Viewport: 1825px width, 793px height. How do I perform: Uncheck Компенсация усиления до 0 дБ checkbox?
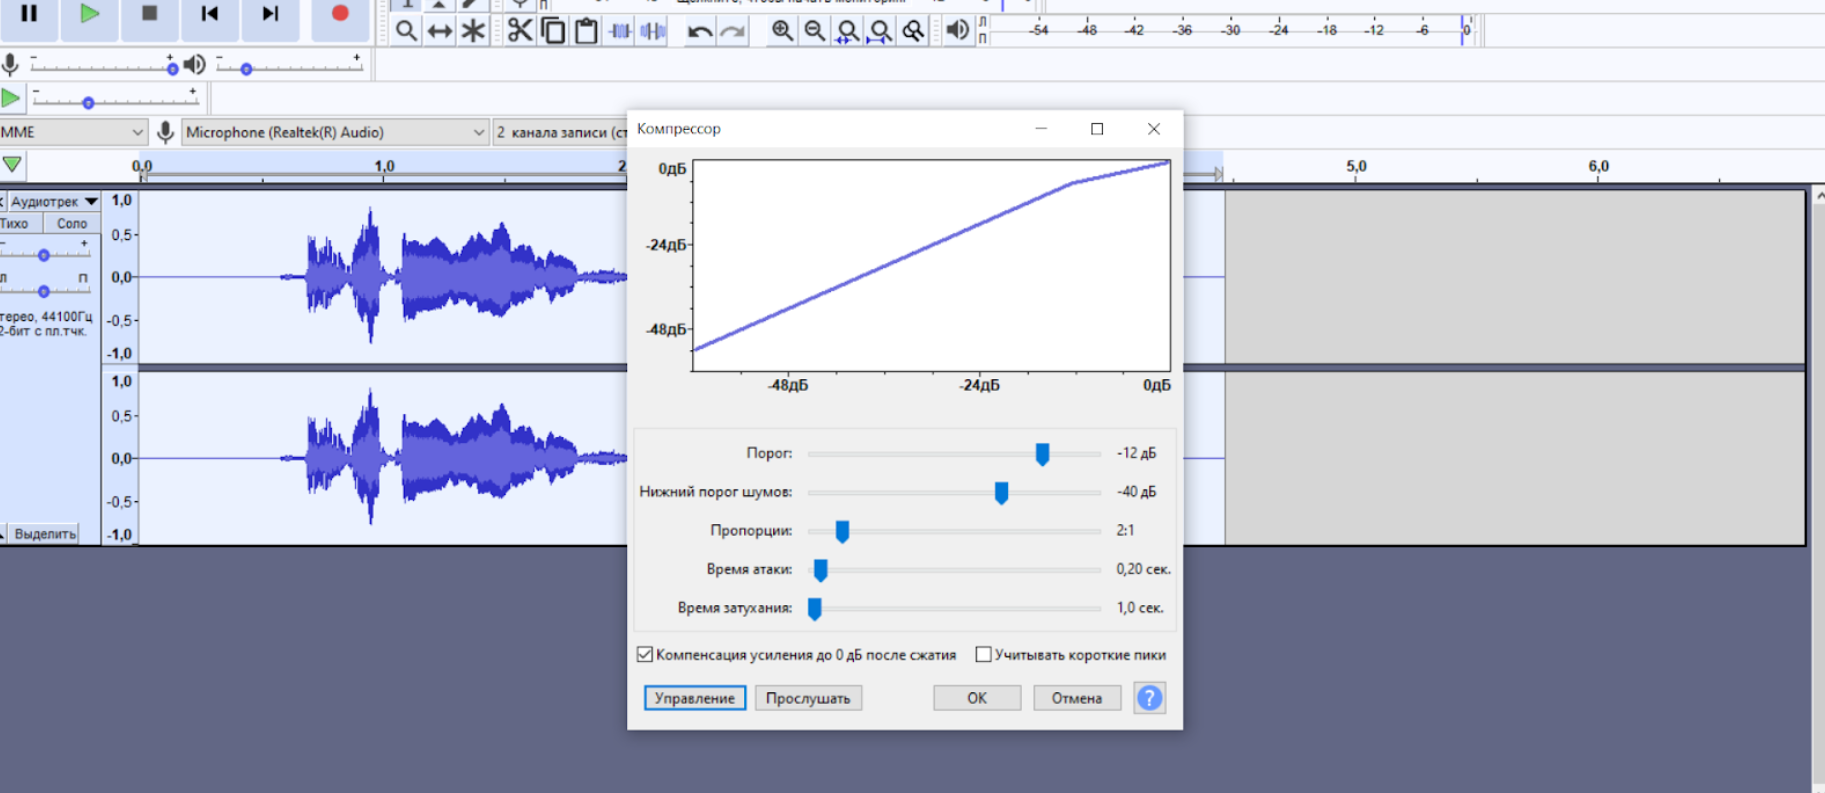coord(645,655)
